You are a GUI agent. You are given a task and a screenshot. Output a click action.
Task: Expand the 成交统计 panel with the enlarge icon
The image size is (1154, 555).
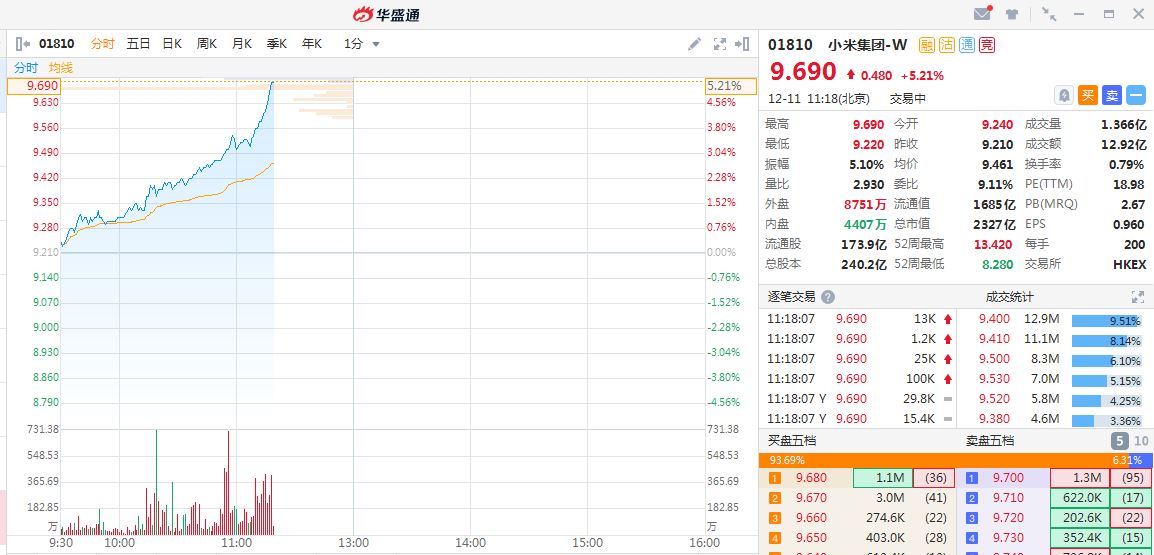click(1138, 297)
